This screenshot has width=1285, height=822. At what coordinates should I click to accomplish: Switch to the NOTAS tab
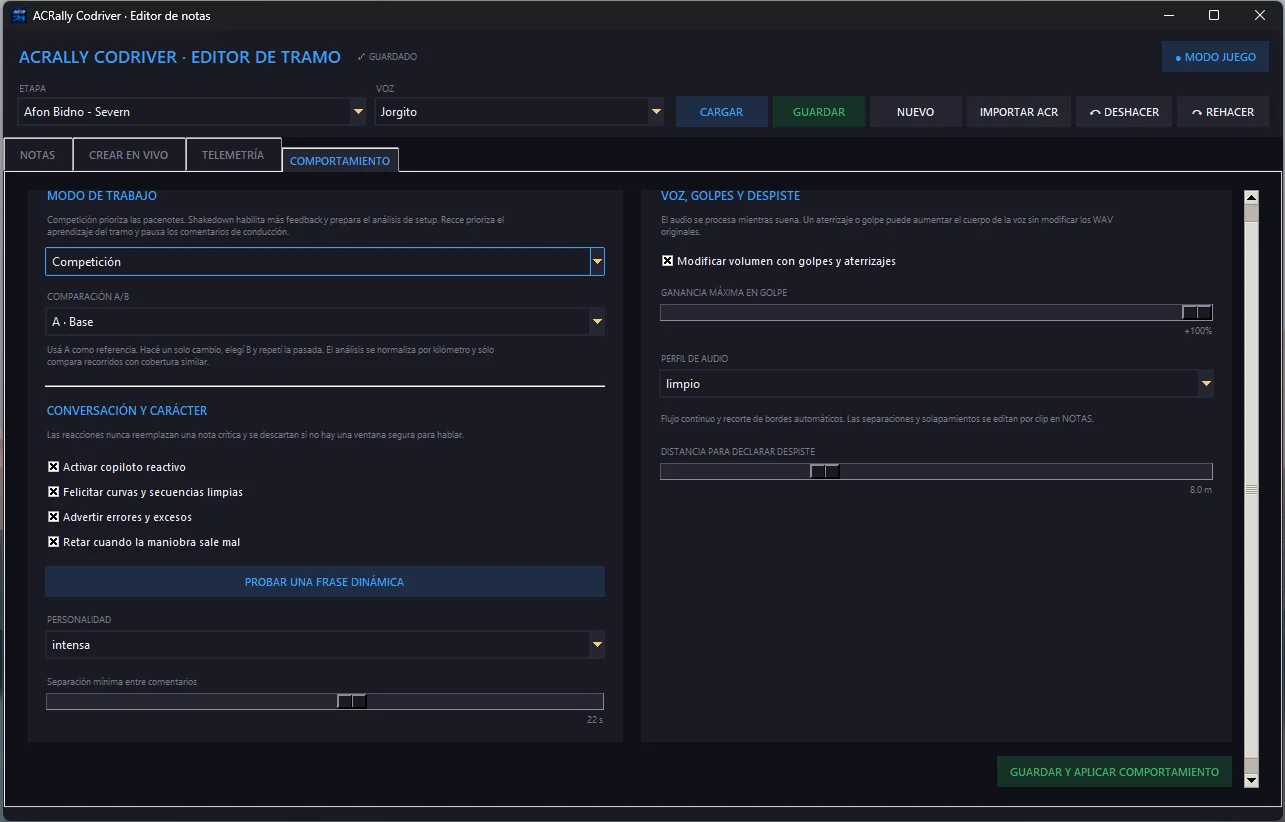click(x=38, y=155)
